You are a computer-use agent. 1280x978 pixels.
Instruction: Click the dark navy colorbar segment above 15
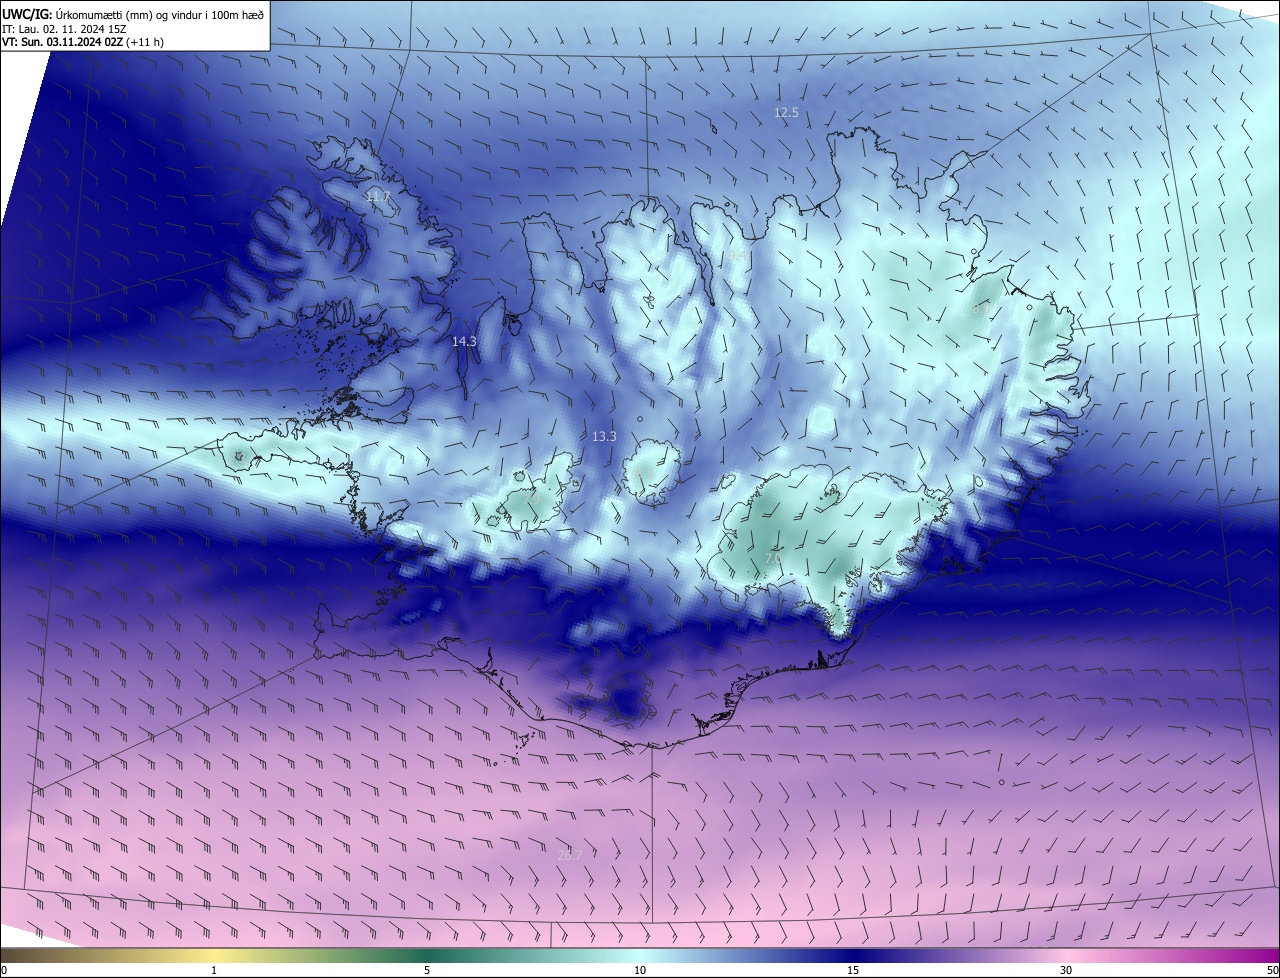point(853,955)
